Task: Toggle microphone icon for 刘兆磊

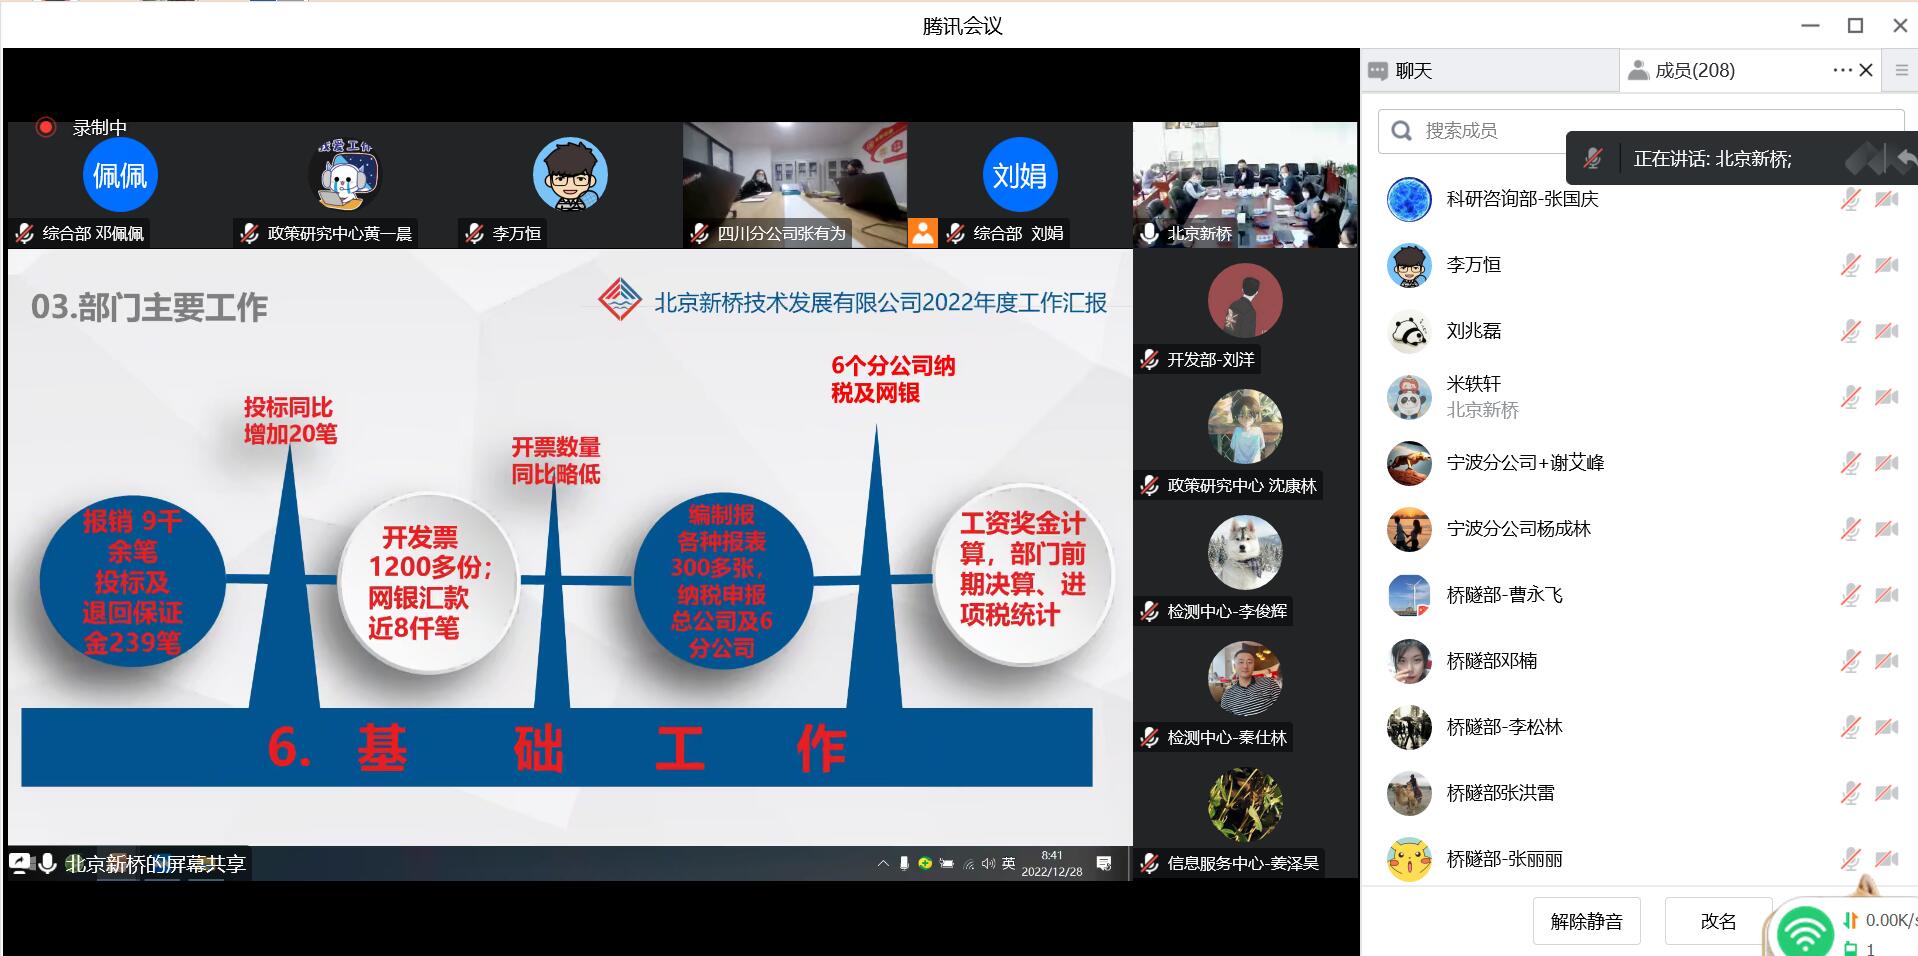Action: click(1850, 331)
